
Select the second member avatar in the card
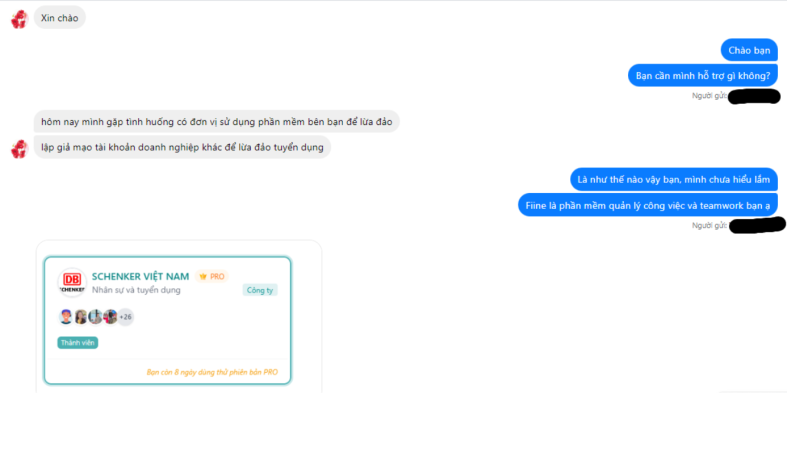(80, 317)
